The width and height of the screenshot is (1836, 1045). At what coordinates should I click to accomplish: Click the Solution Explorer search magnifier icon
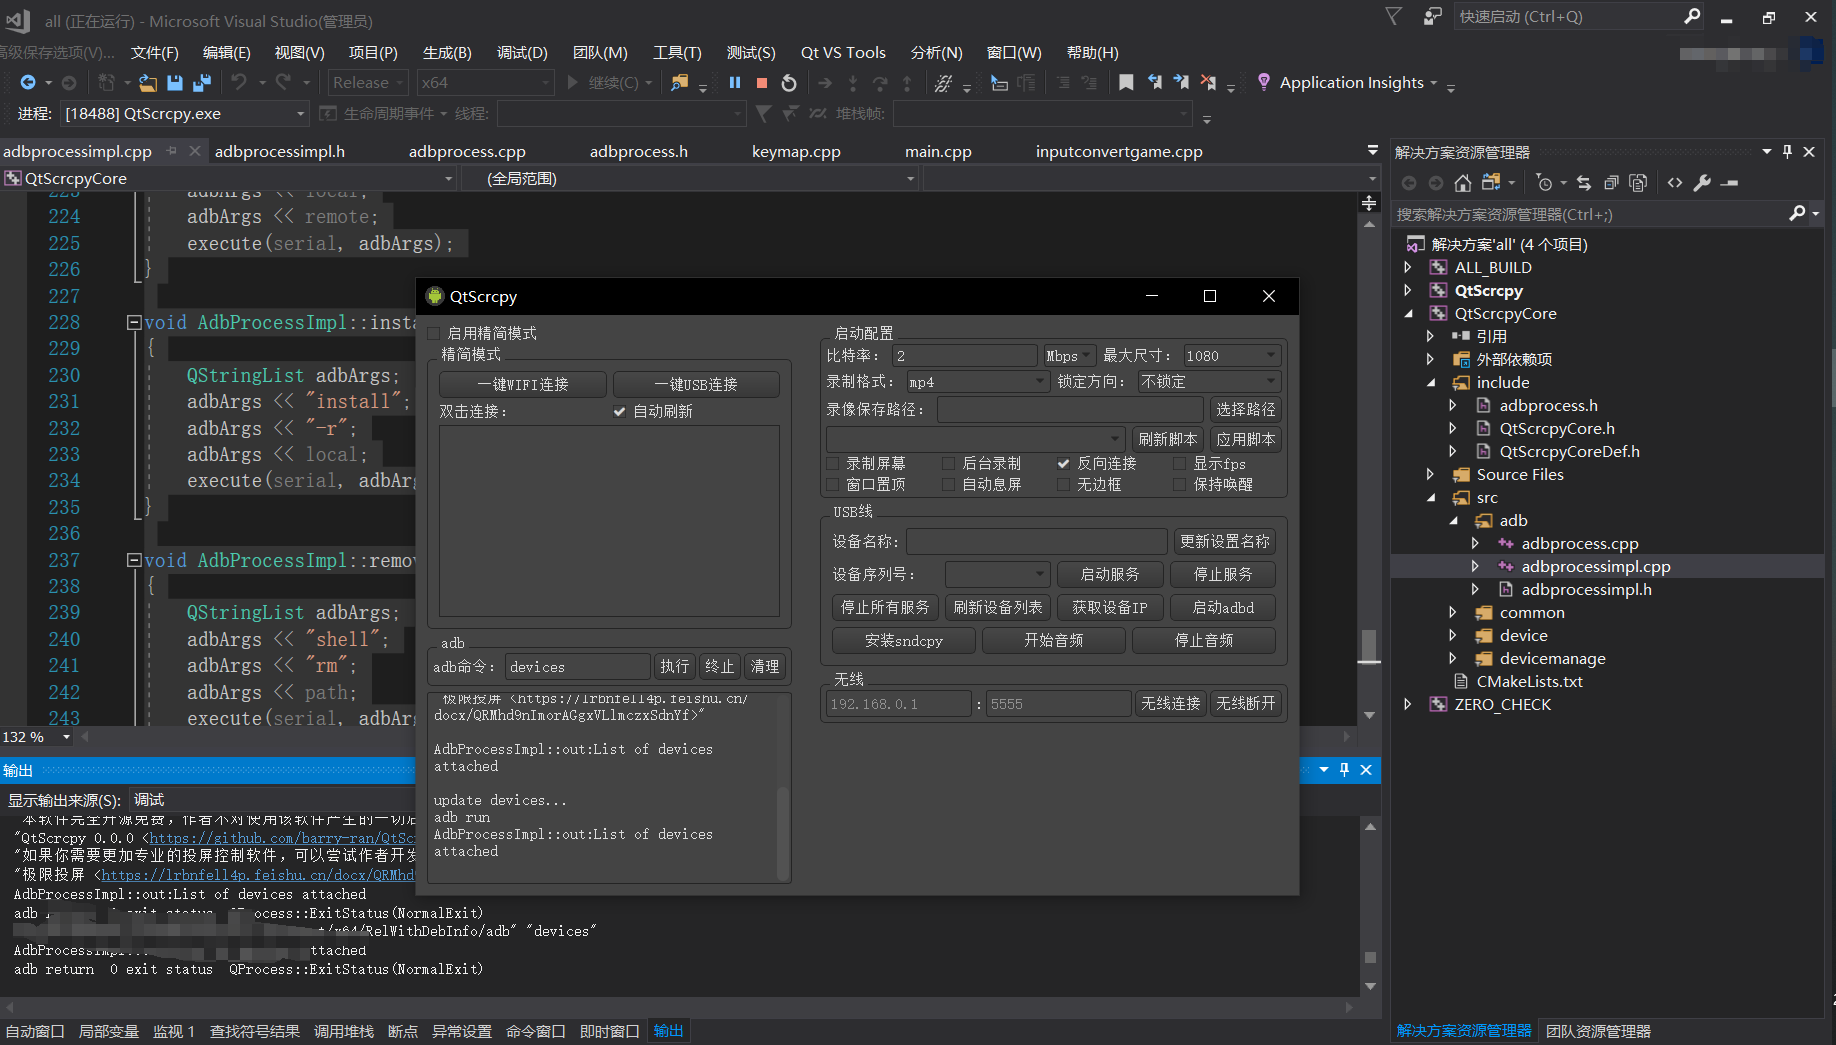tap(1797, 213)
